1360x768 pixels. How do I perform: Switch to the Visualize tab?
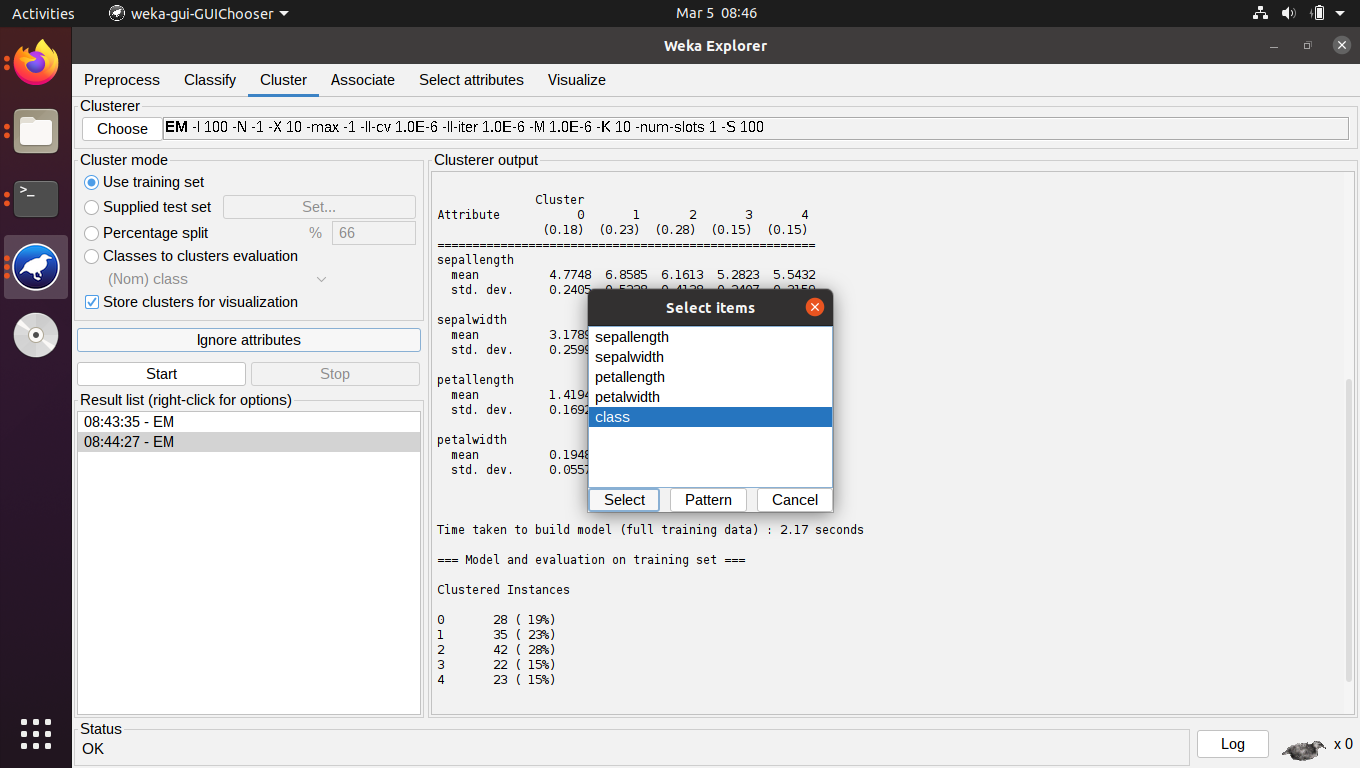(577, 80)
